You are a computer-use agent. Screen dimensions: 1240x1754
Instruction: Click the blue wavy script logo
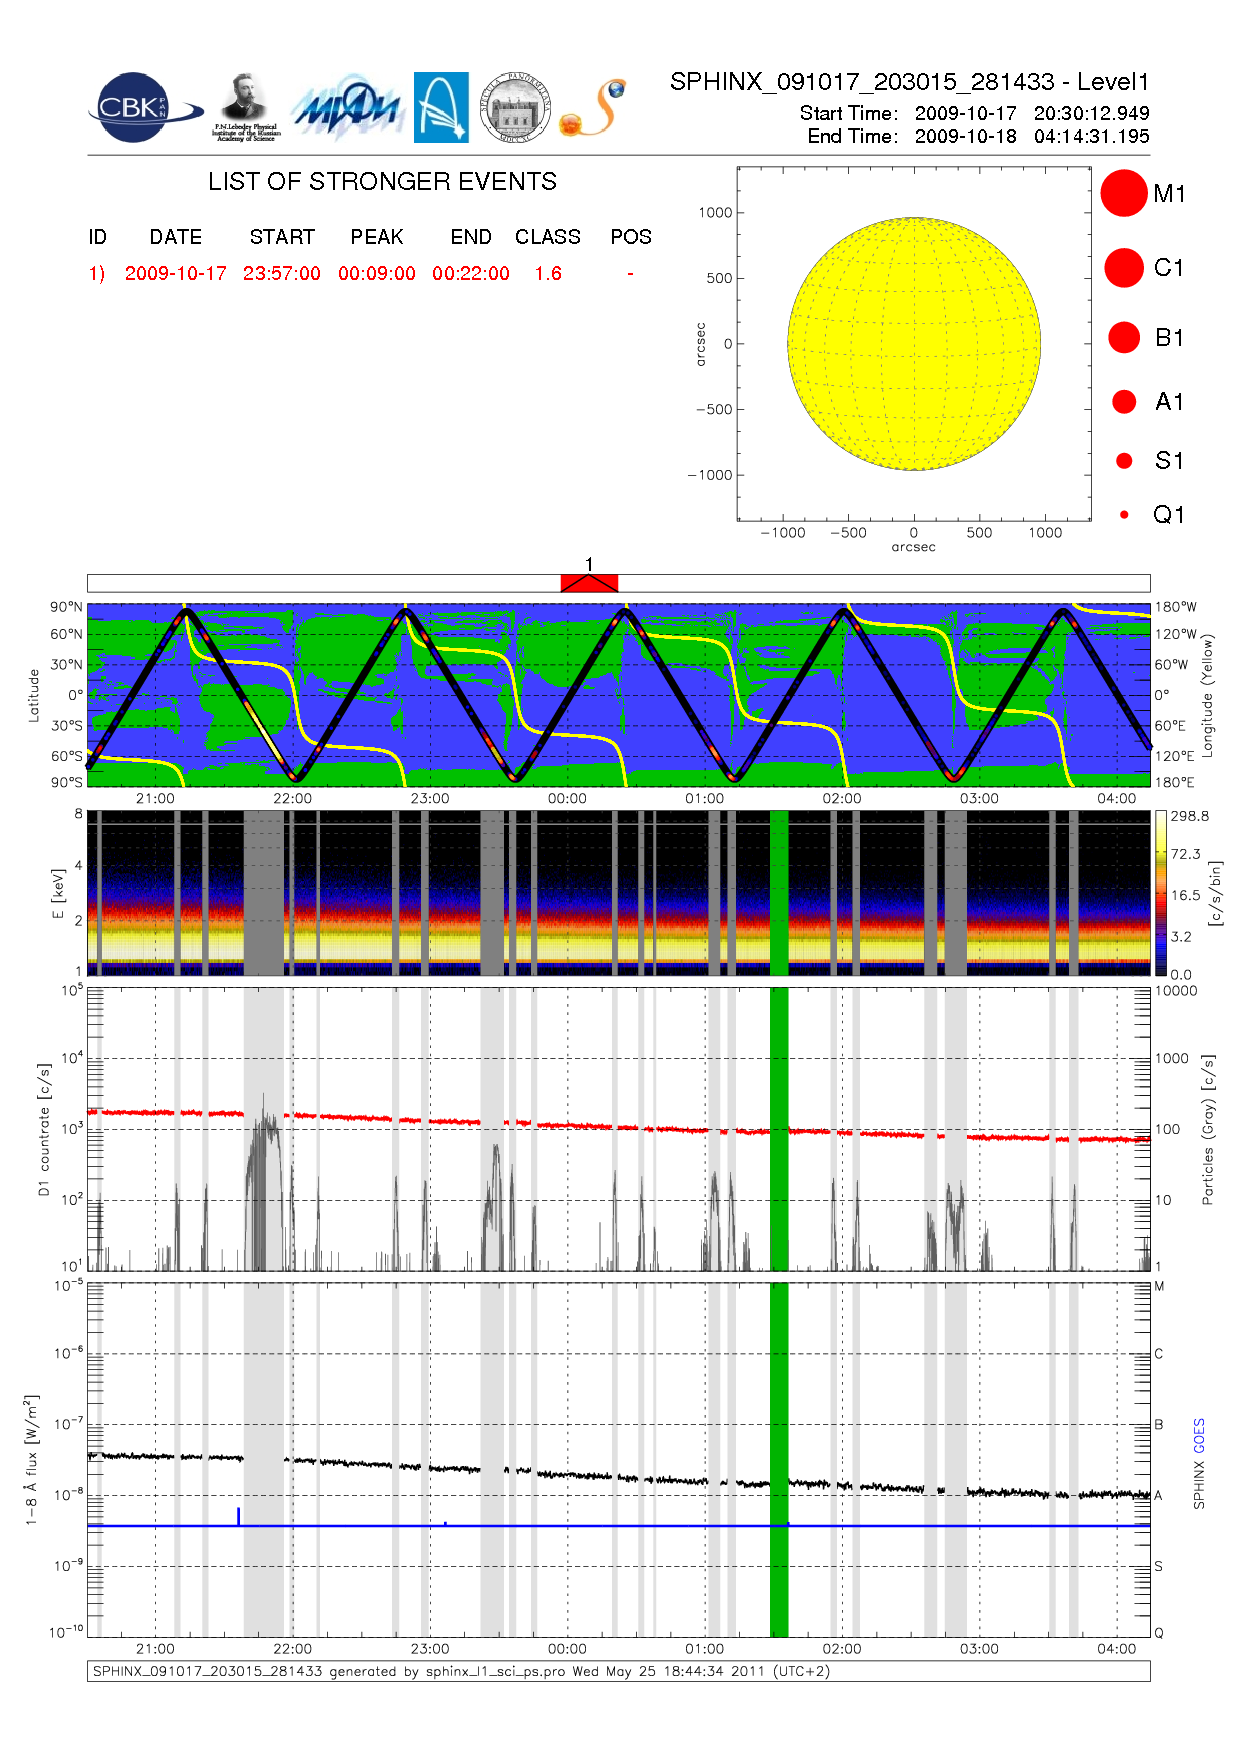point(347,108)
